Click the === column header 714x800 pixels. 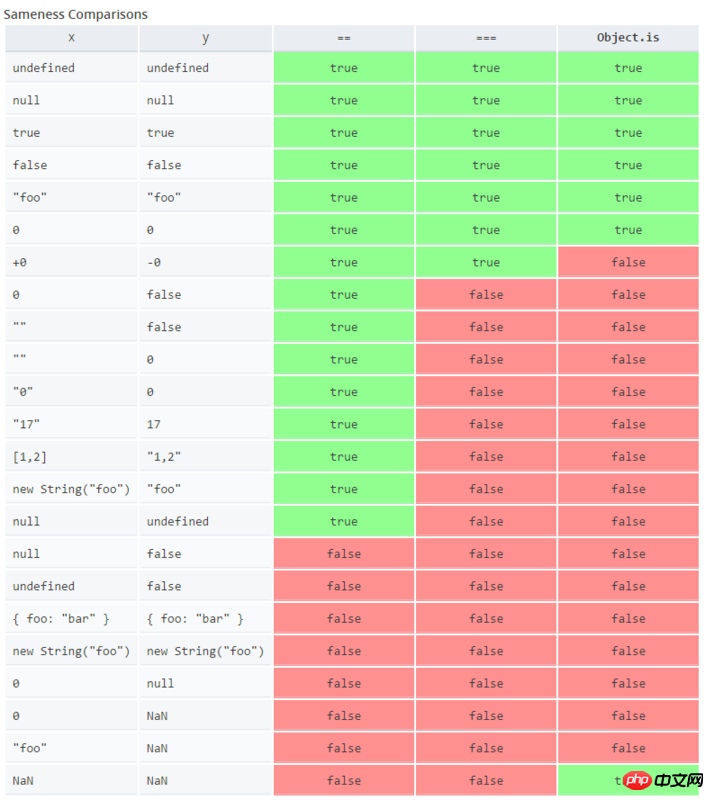tap(486, 38)
